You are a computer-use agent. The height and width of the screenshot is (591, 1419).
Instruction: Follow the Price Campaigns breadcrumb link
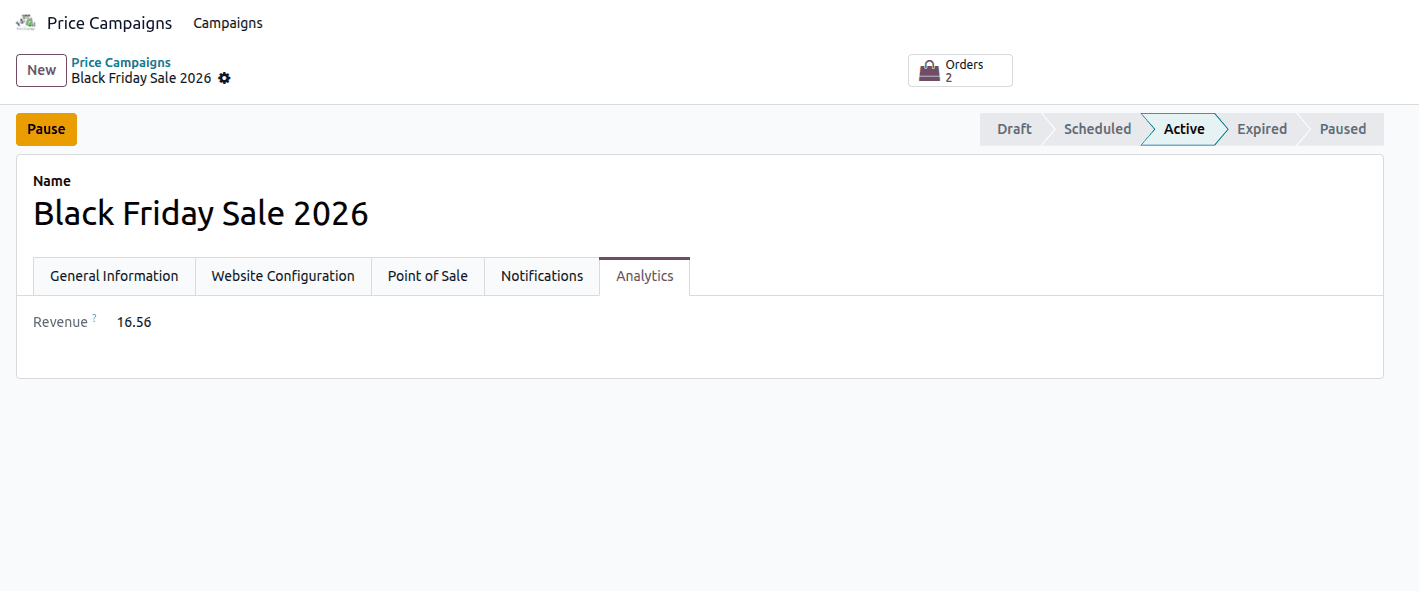point(121,63)
